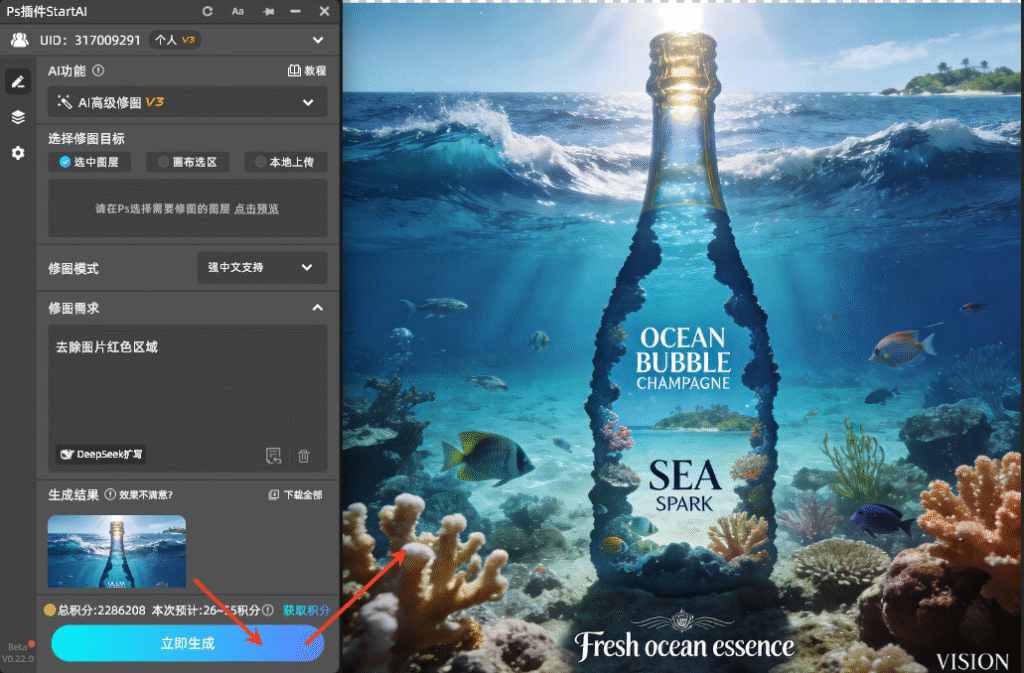Select the pencil edit sidebar icon

[x=18, y=82]
